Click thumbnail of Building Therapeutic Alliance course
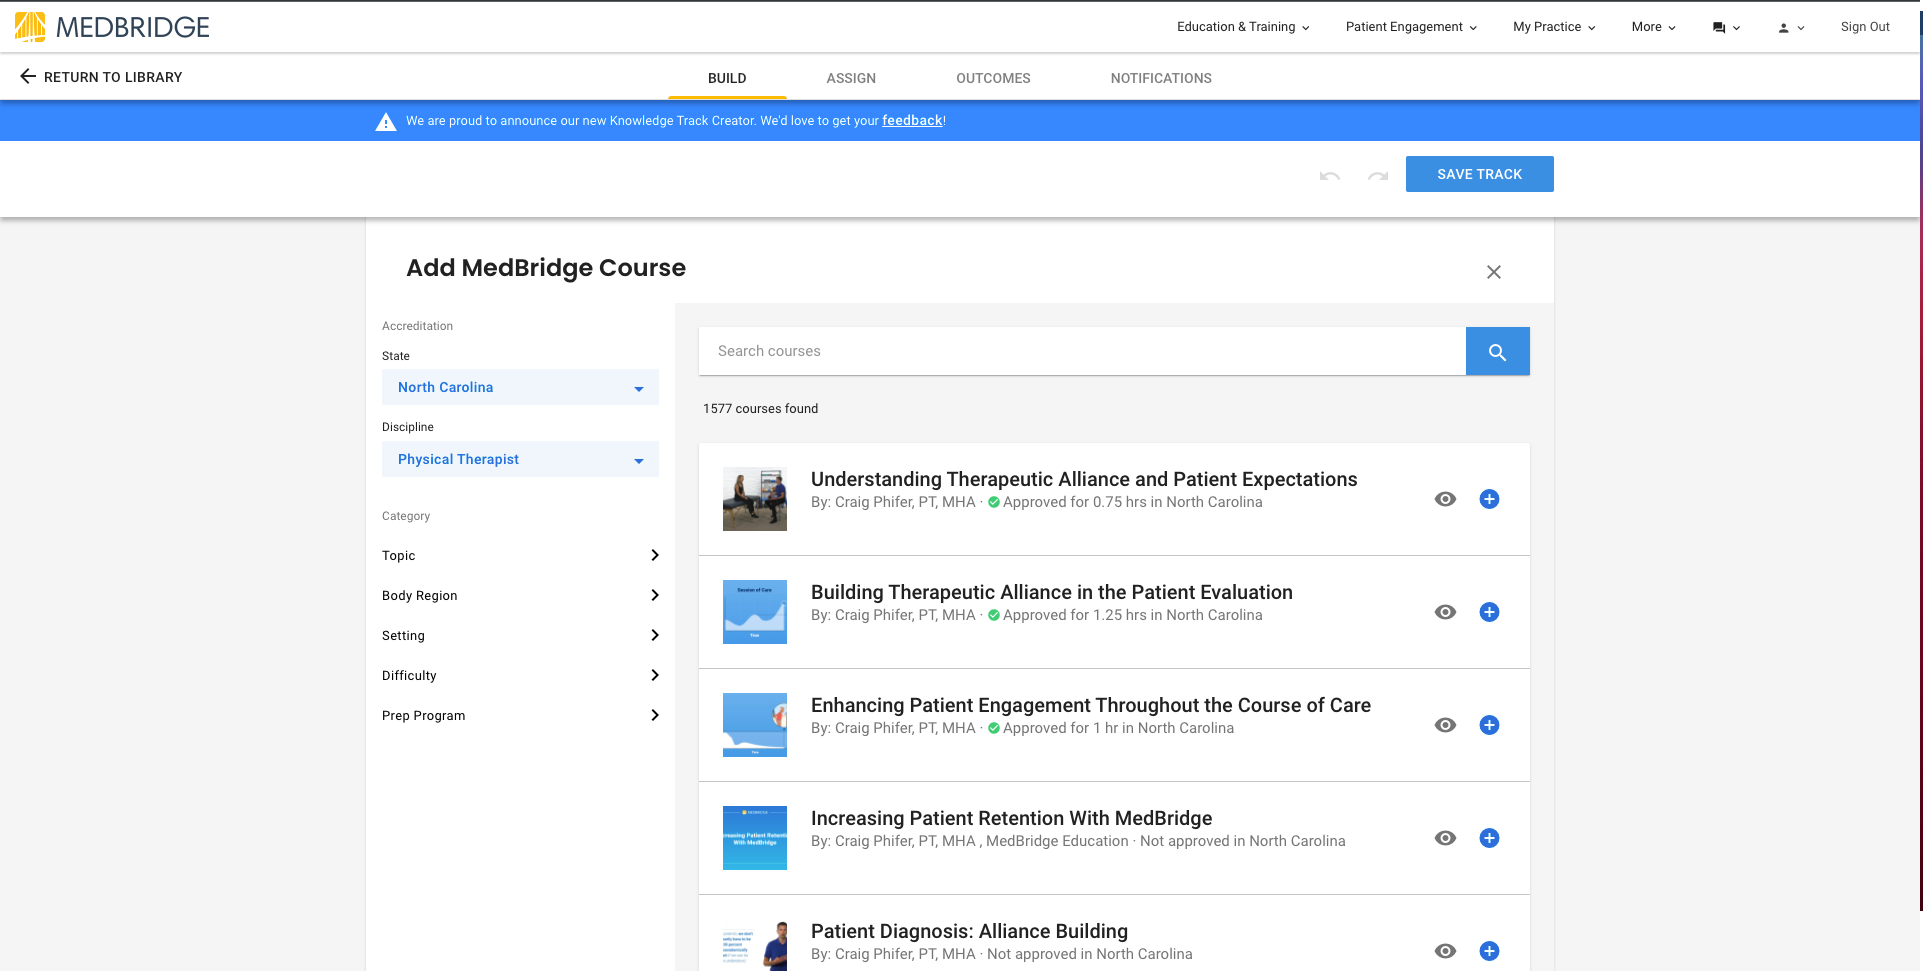This screenshot has height=971, width=1923. tap(755, 612)
